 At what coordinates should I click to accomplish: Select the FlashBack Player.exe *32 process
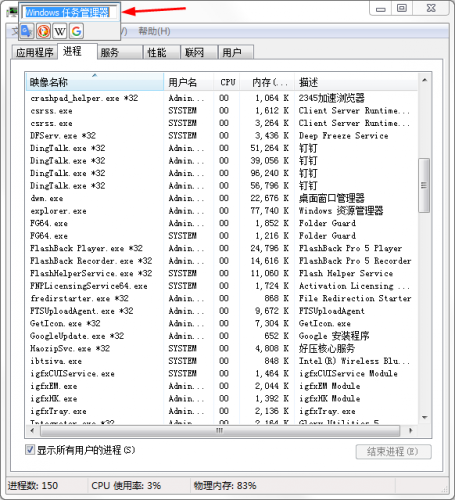tap(222, 248)
